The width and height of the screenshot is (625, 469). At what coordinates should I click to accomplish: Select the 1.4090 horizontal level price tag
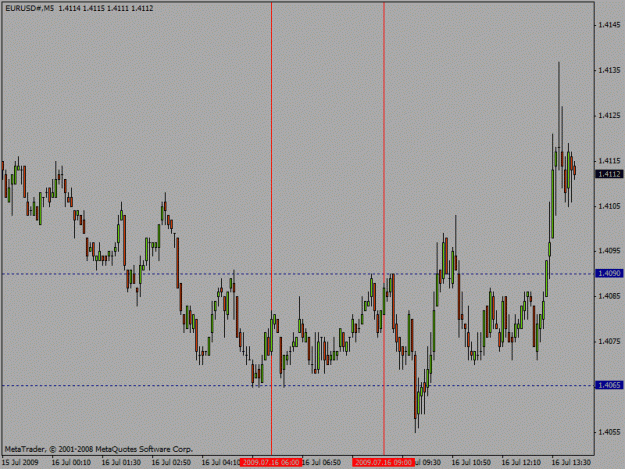click(609, 273)
